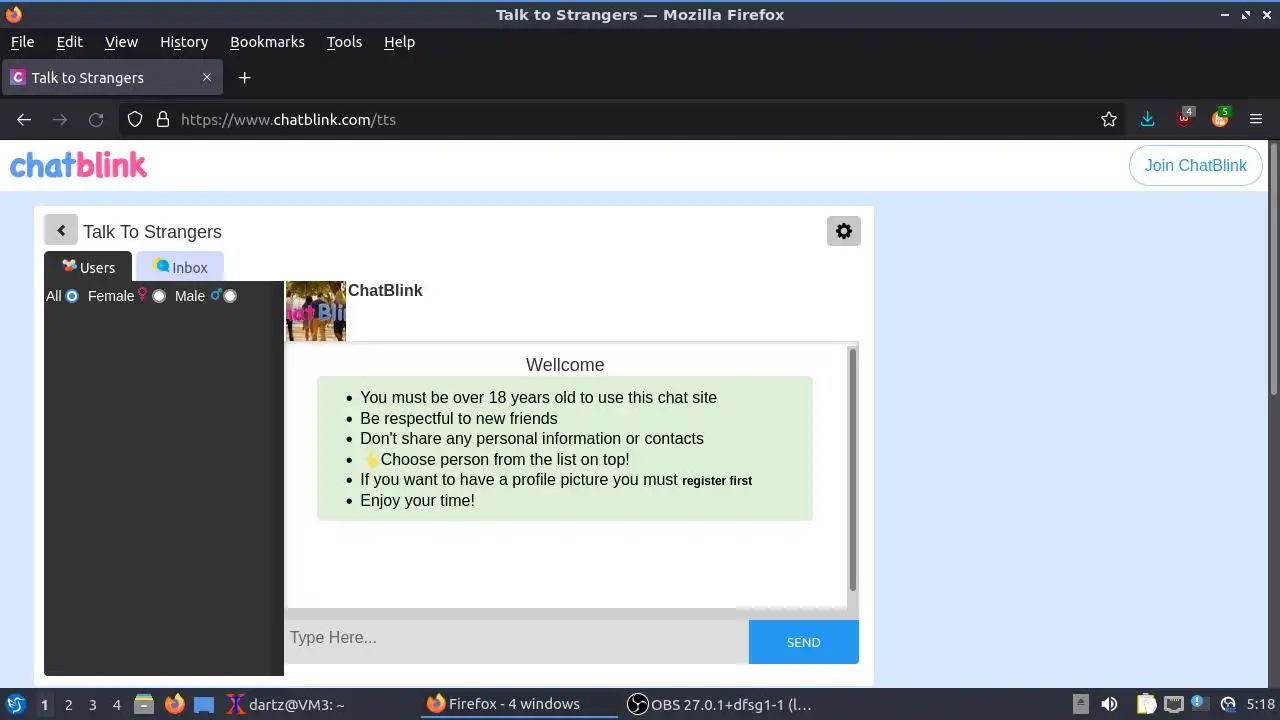Open the Edit menu

[x=69, y=42]
